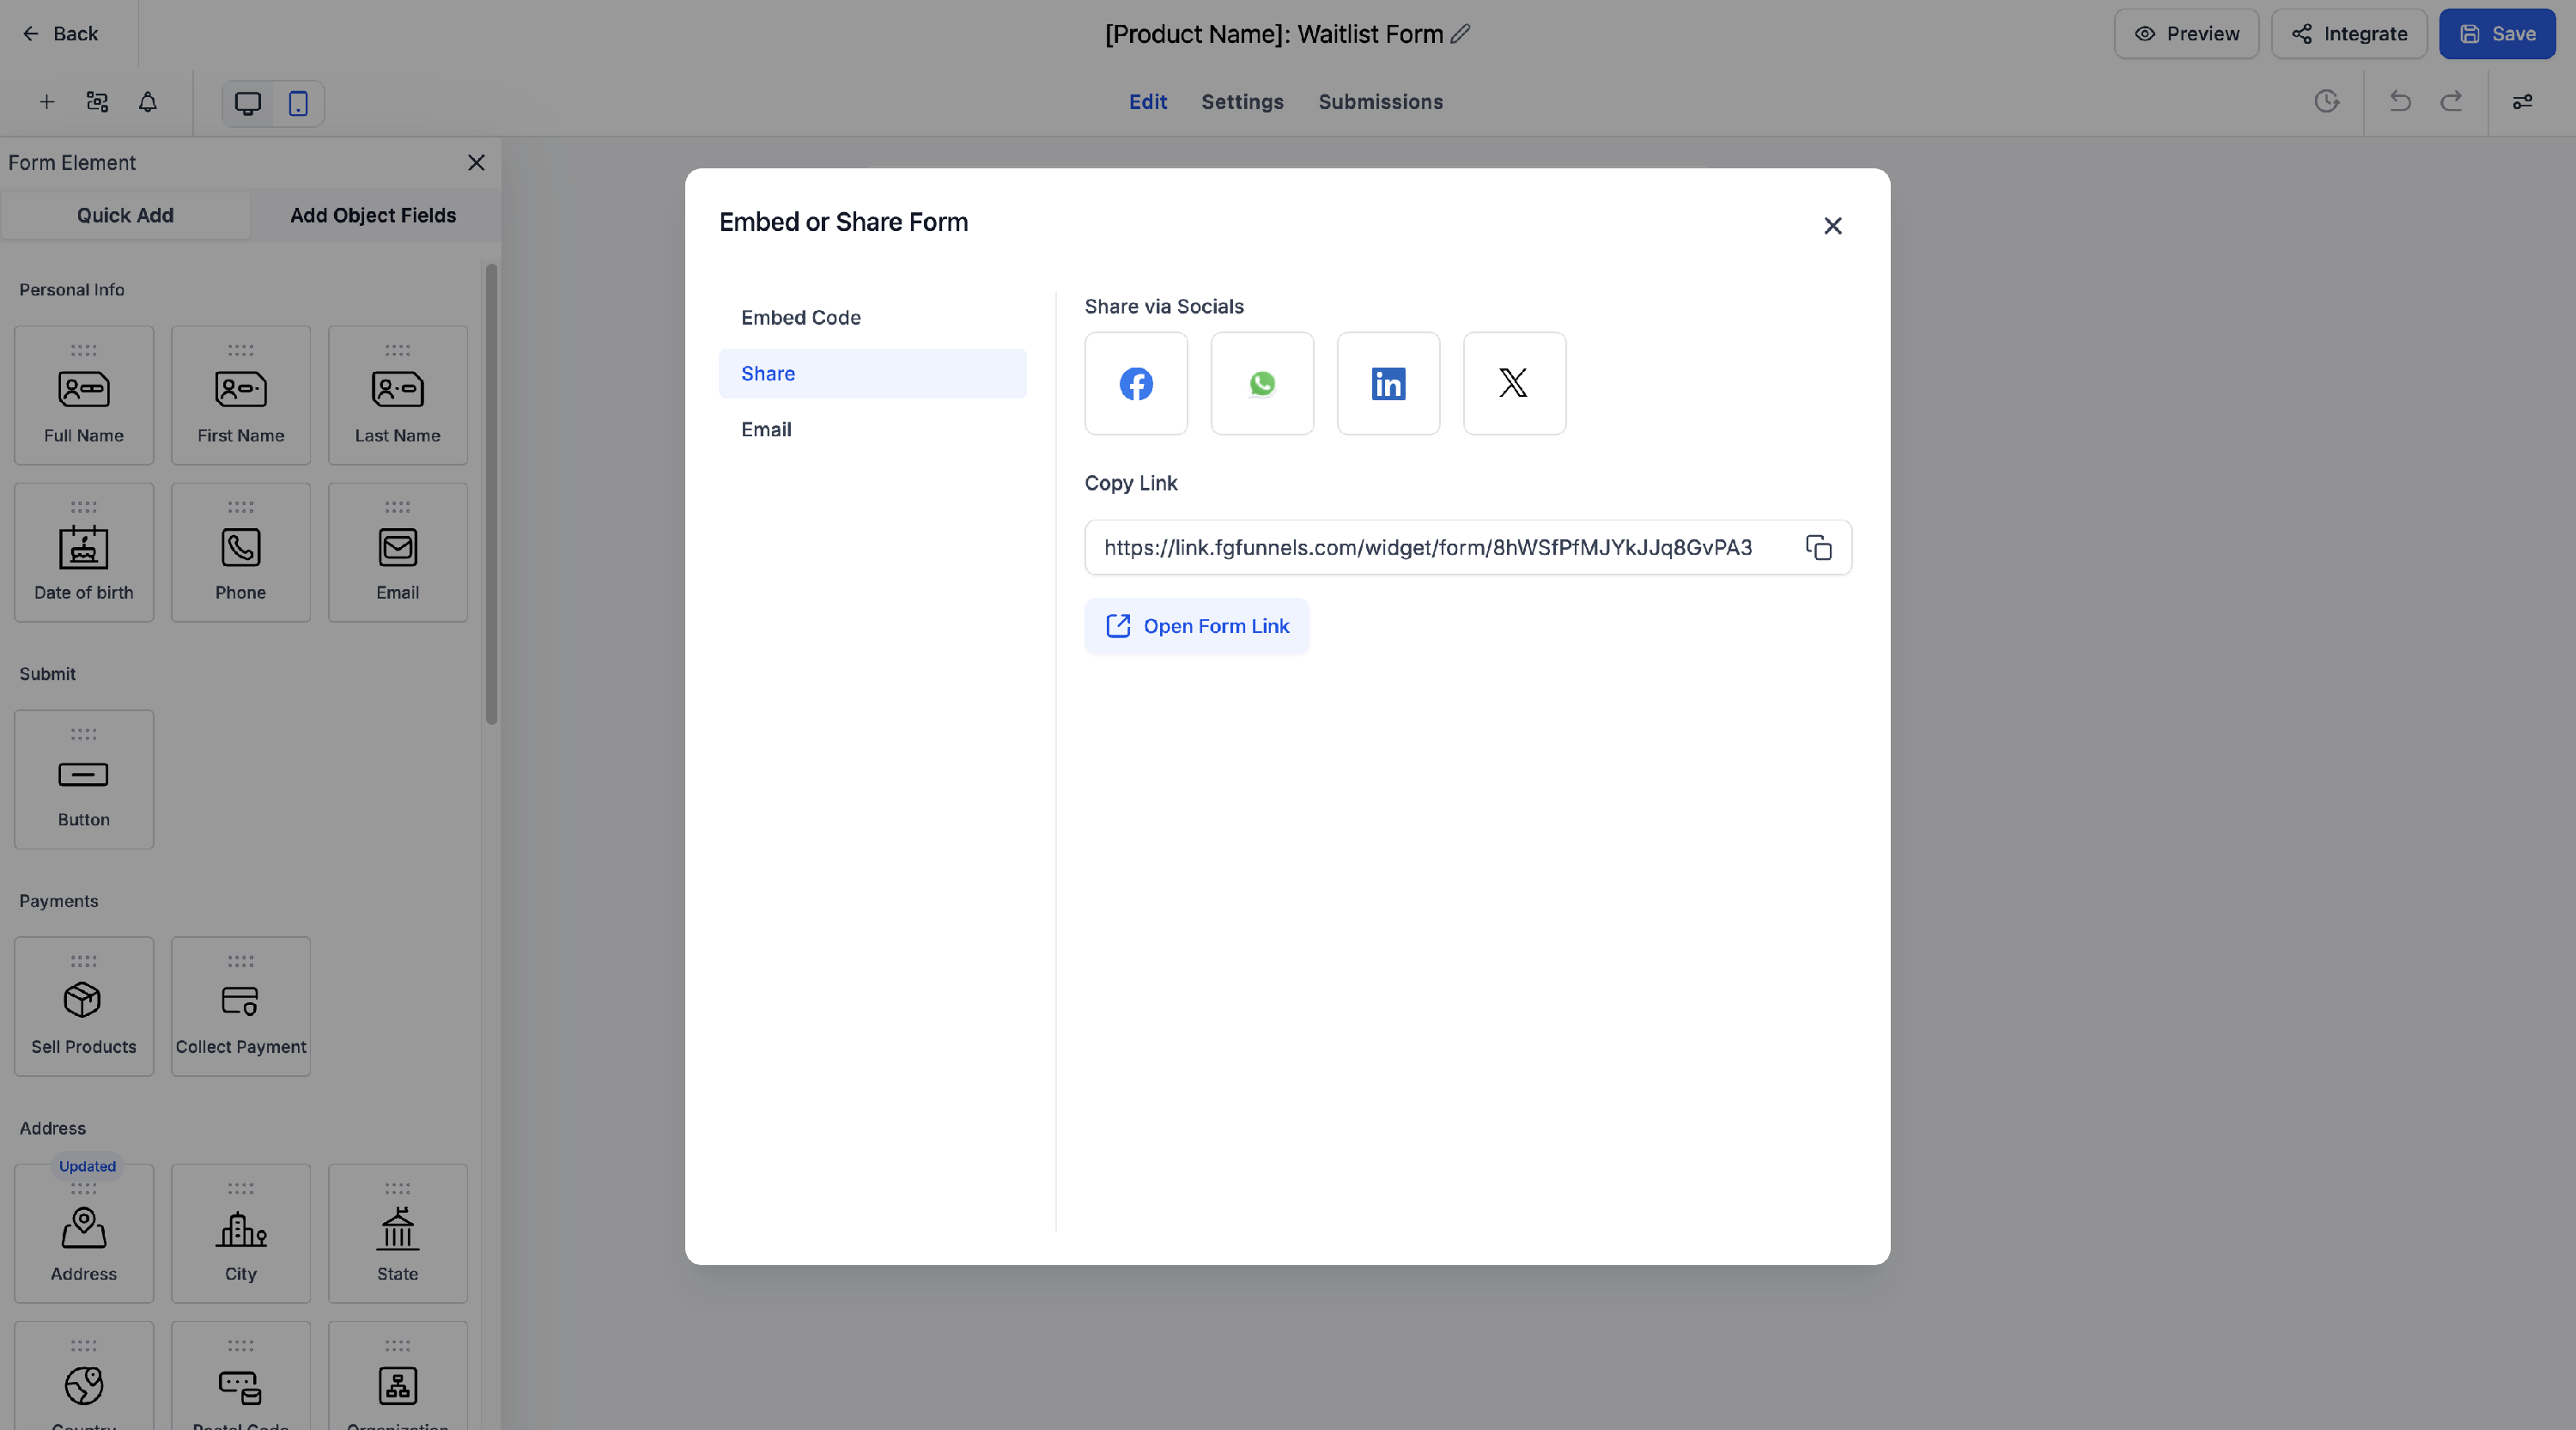2576x1430 pixels.
Task: Enable the Email form element
Action: [397, 552]
